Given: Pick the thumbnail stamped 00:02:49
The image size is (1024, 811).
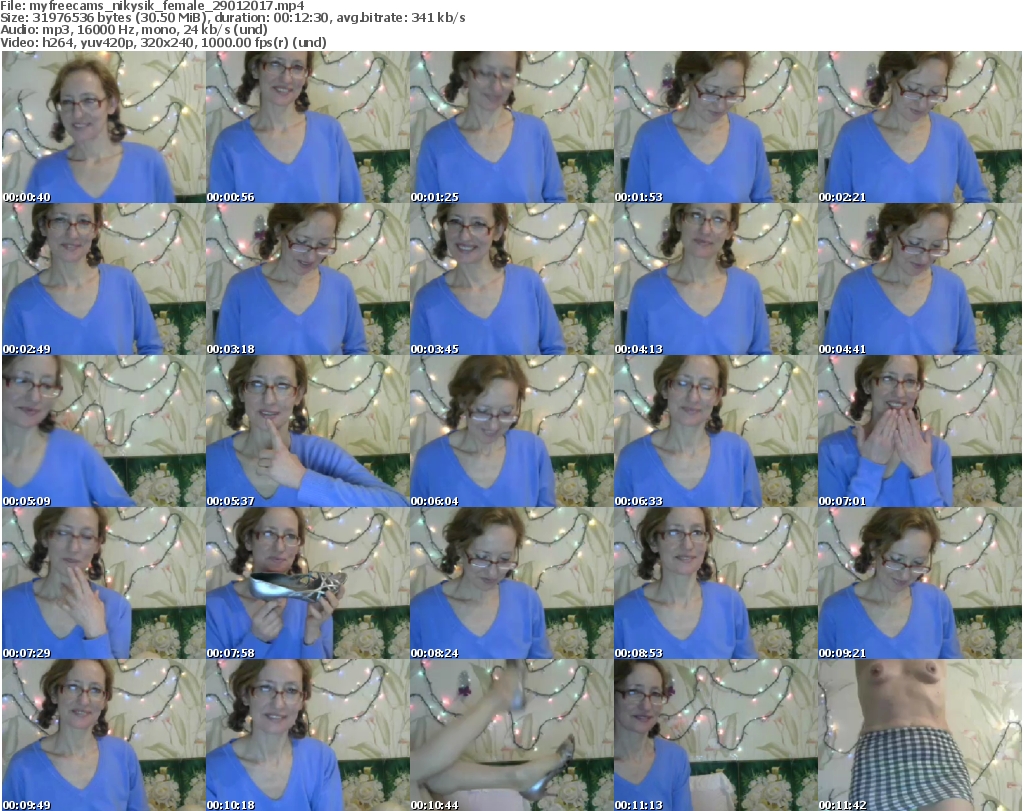Looking at the screenshot, I should (x=104, y=279).
